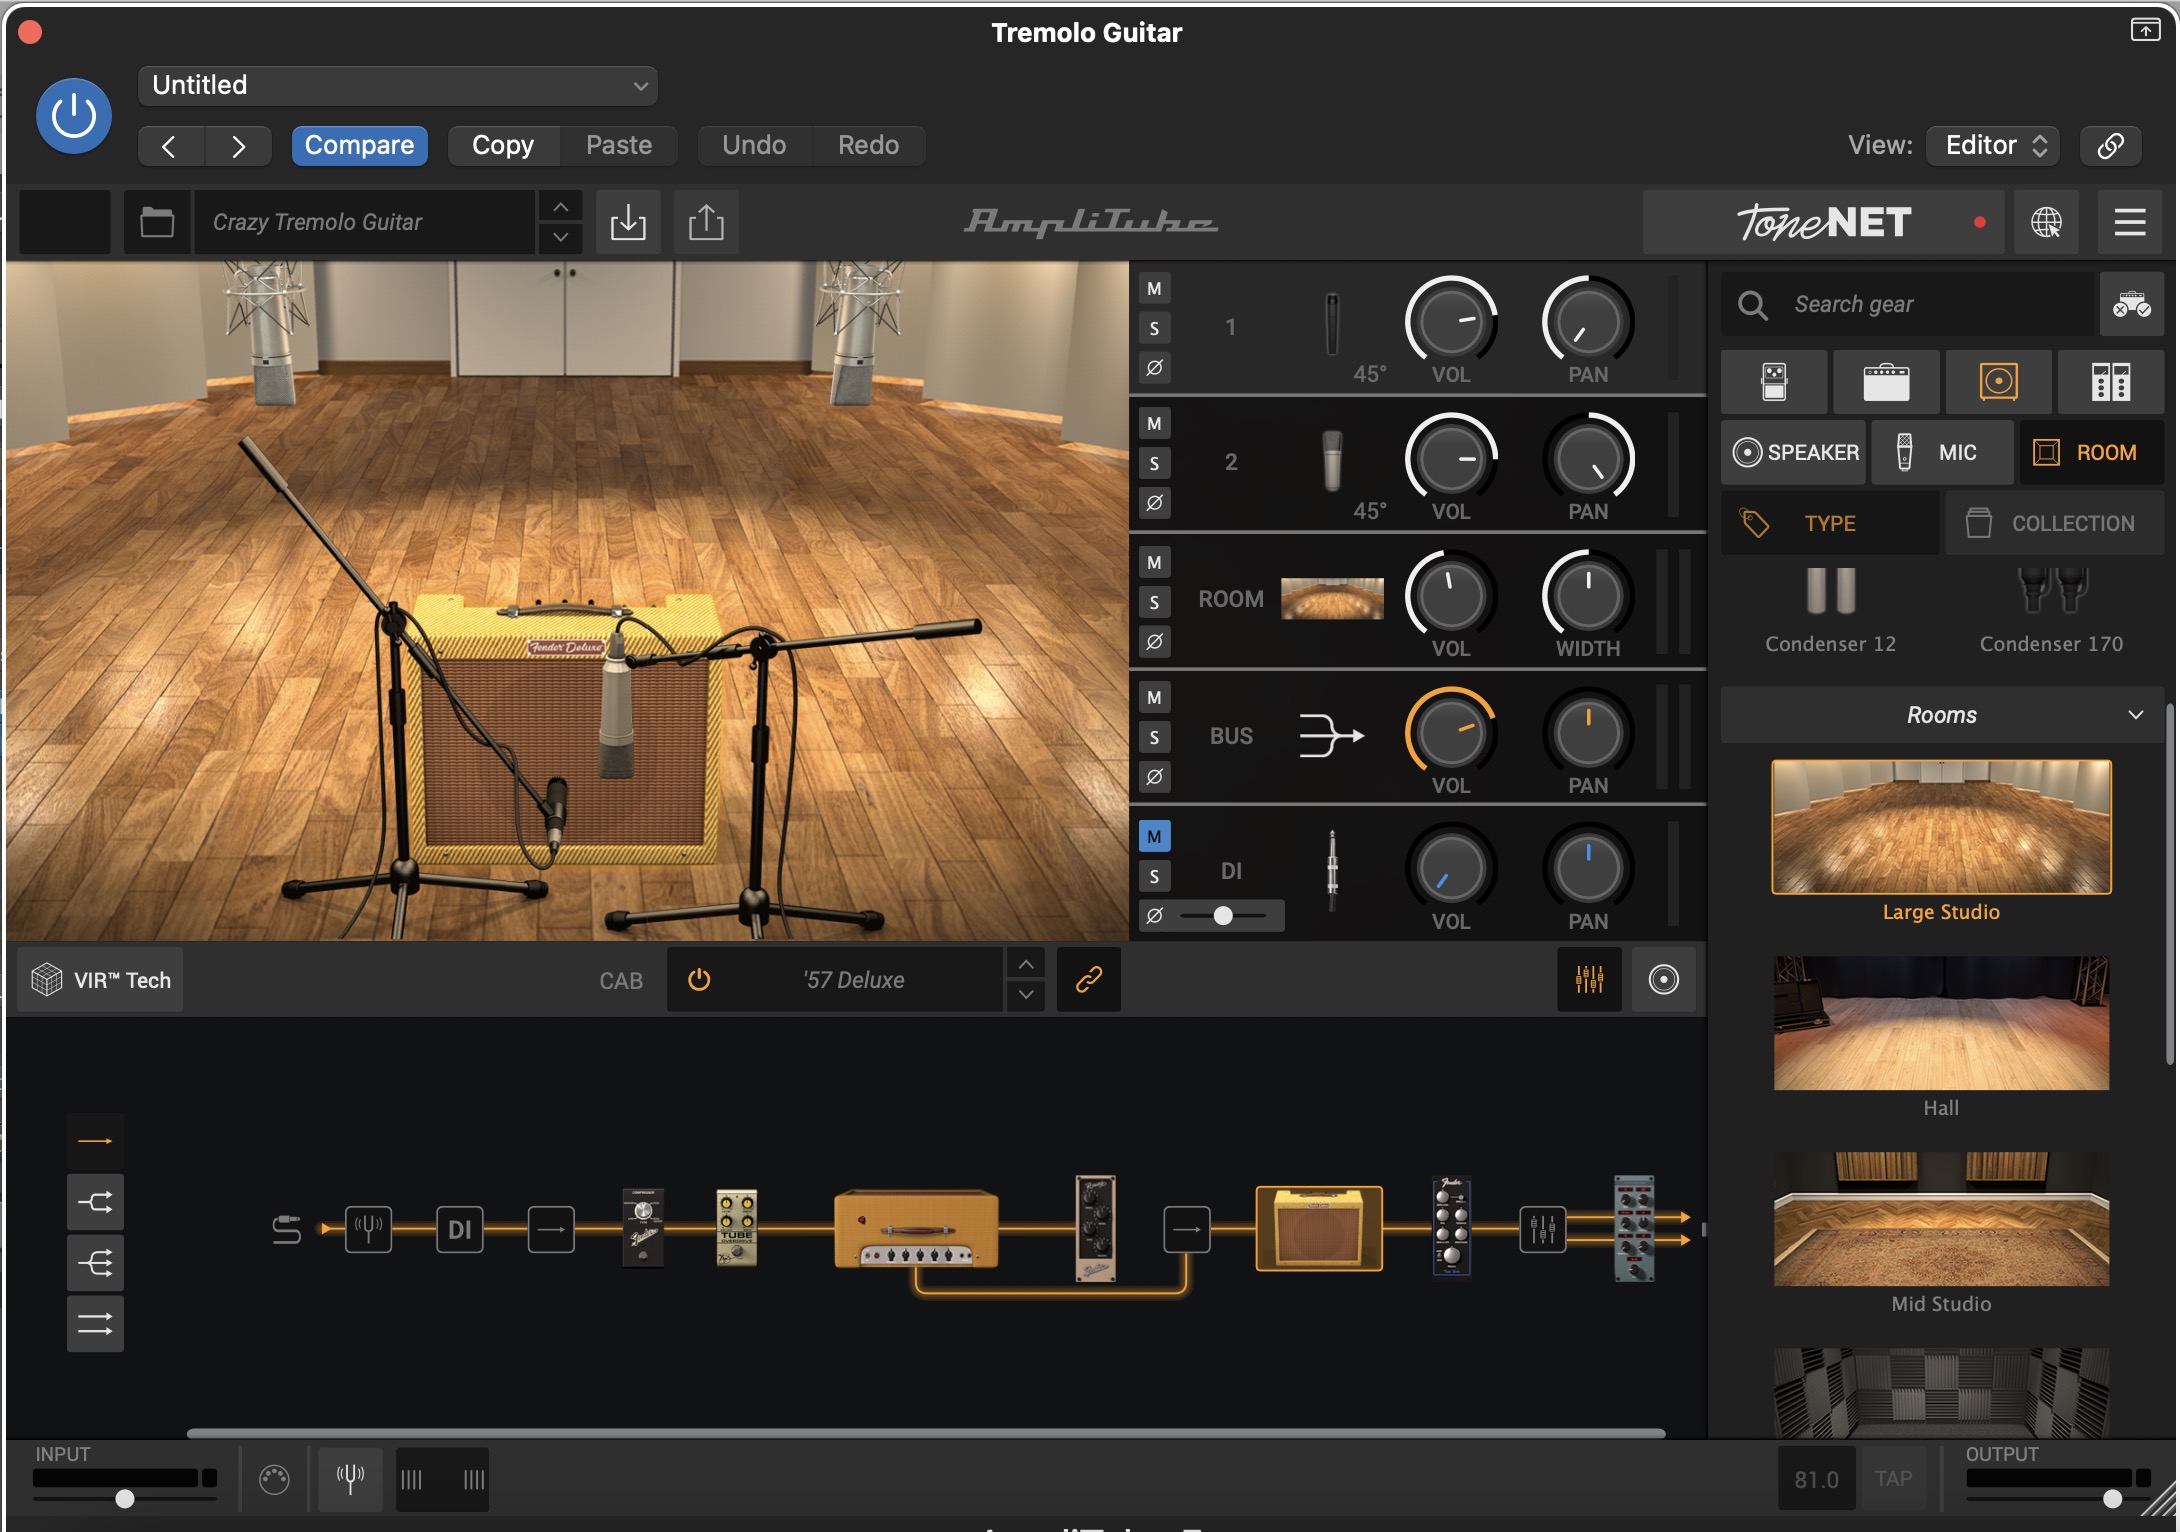2180x1532 pixels.
Task: Step the '57 Deluxe cab up
Action: click(1026, 964)
